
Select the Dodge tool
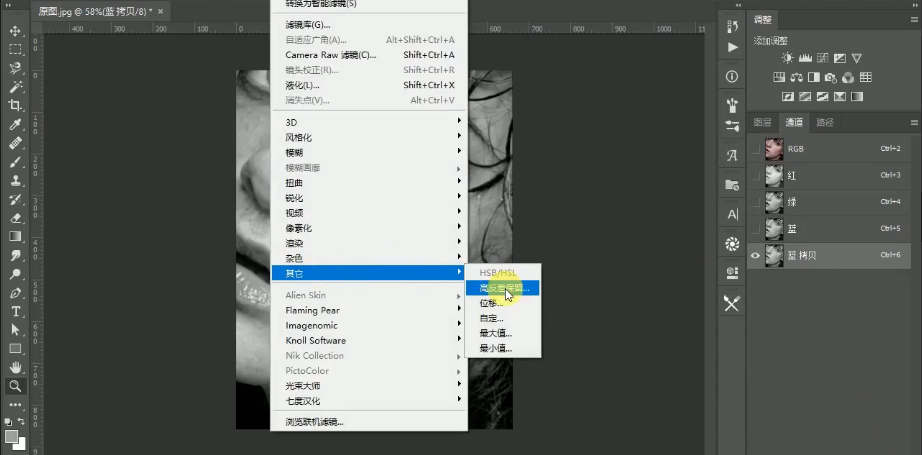[x=15, y=274]
